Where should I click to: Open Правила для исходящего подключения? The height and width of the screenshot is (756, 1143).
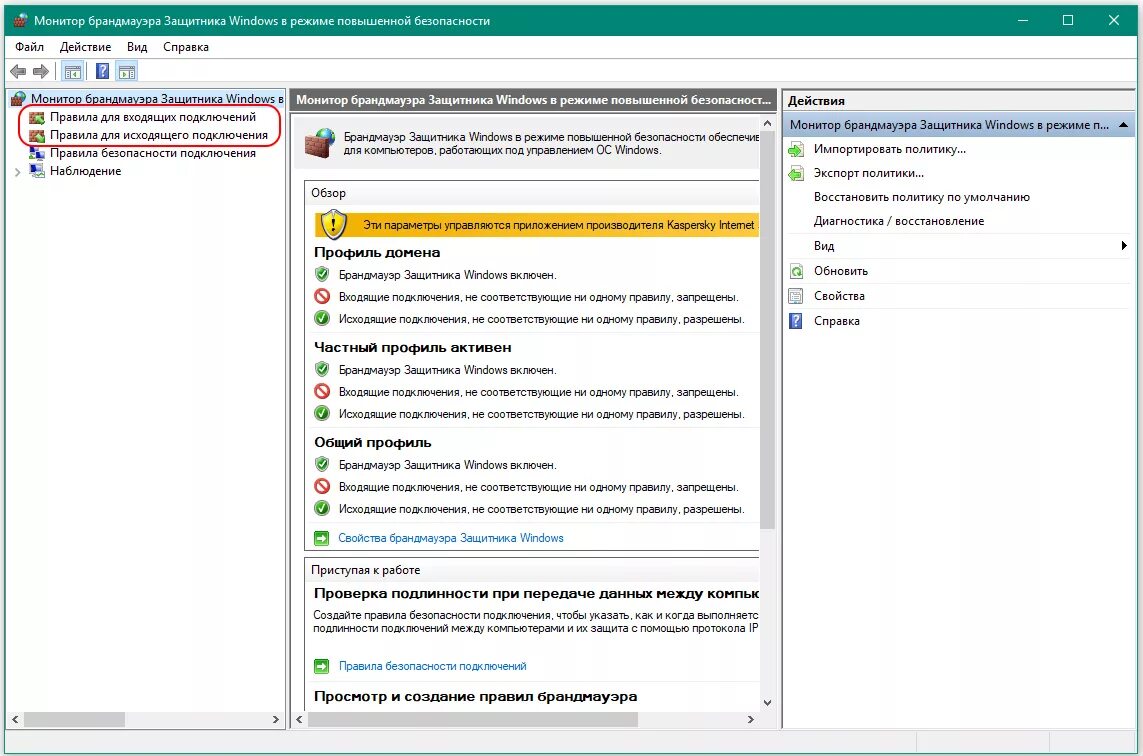[x=159, y=135]
